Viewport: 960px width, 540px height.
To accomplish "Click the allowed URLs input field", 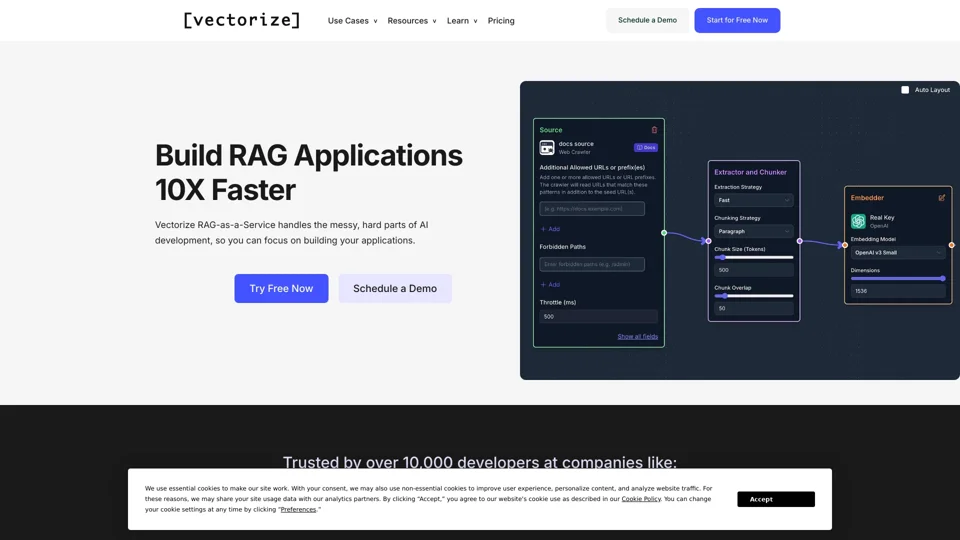I will click(591, 209).
